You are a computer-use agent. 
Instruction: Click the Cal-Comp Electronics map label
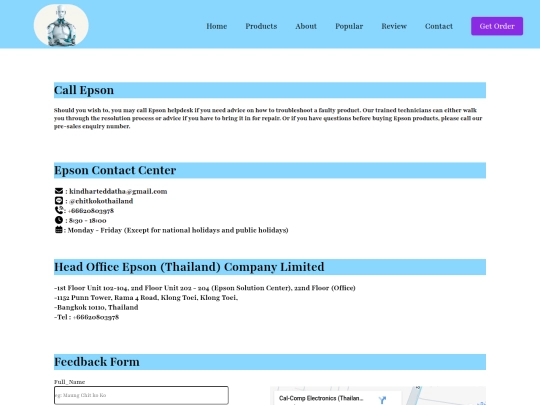coord(321,398)
